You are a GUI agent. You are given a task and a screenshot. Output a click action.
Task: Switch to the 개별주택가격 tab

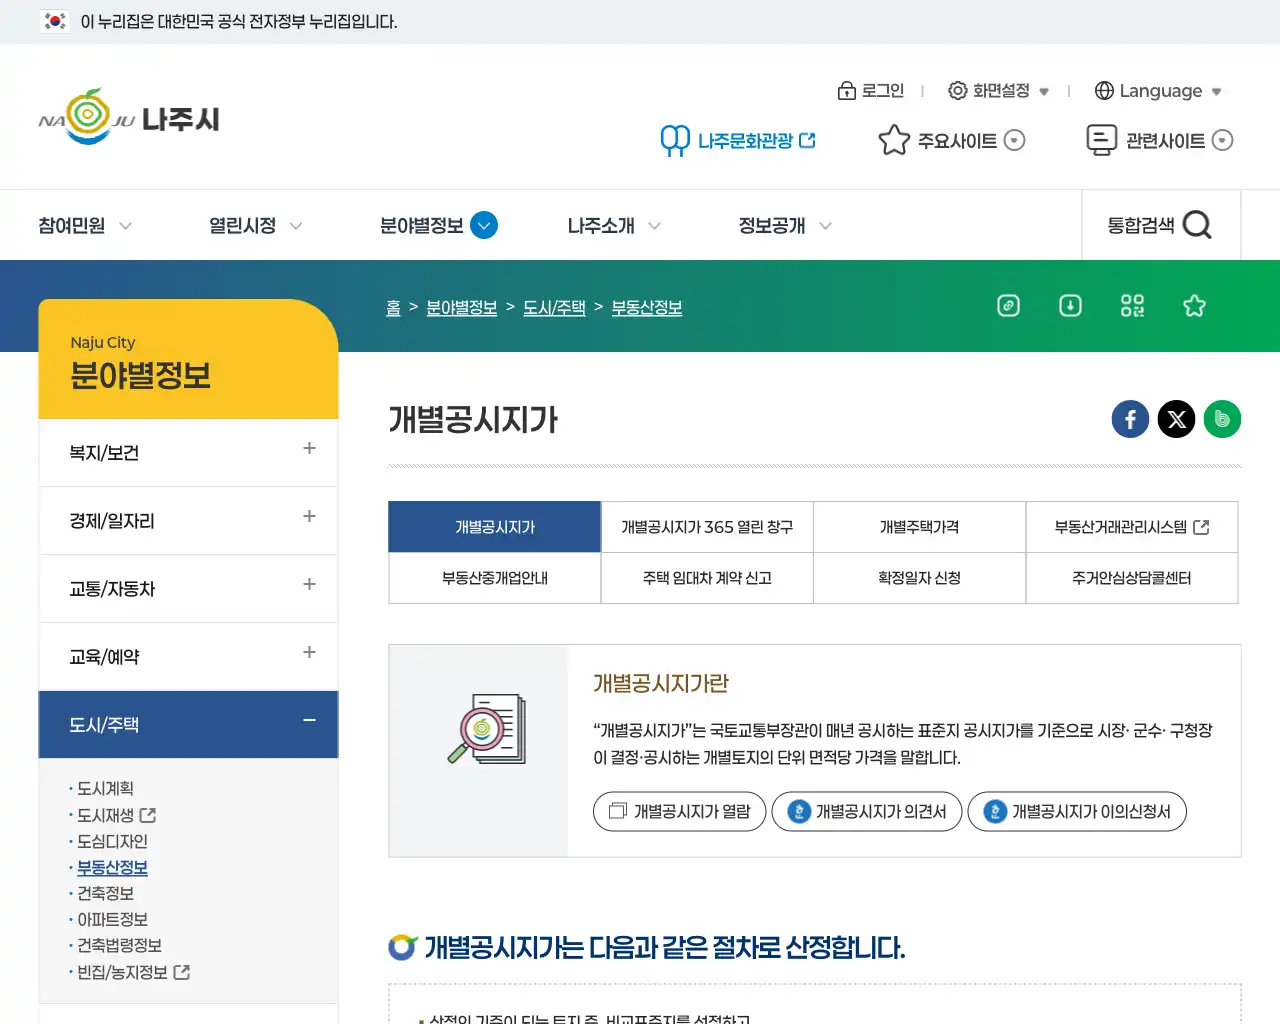click(x=919, y=527)
